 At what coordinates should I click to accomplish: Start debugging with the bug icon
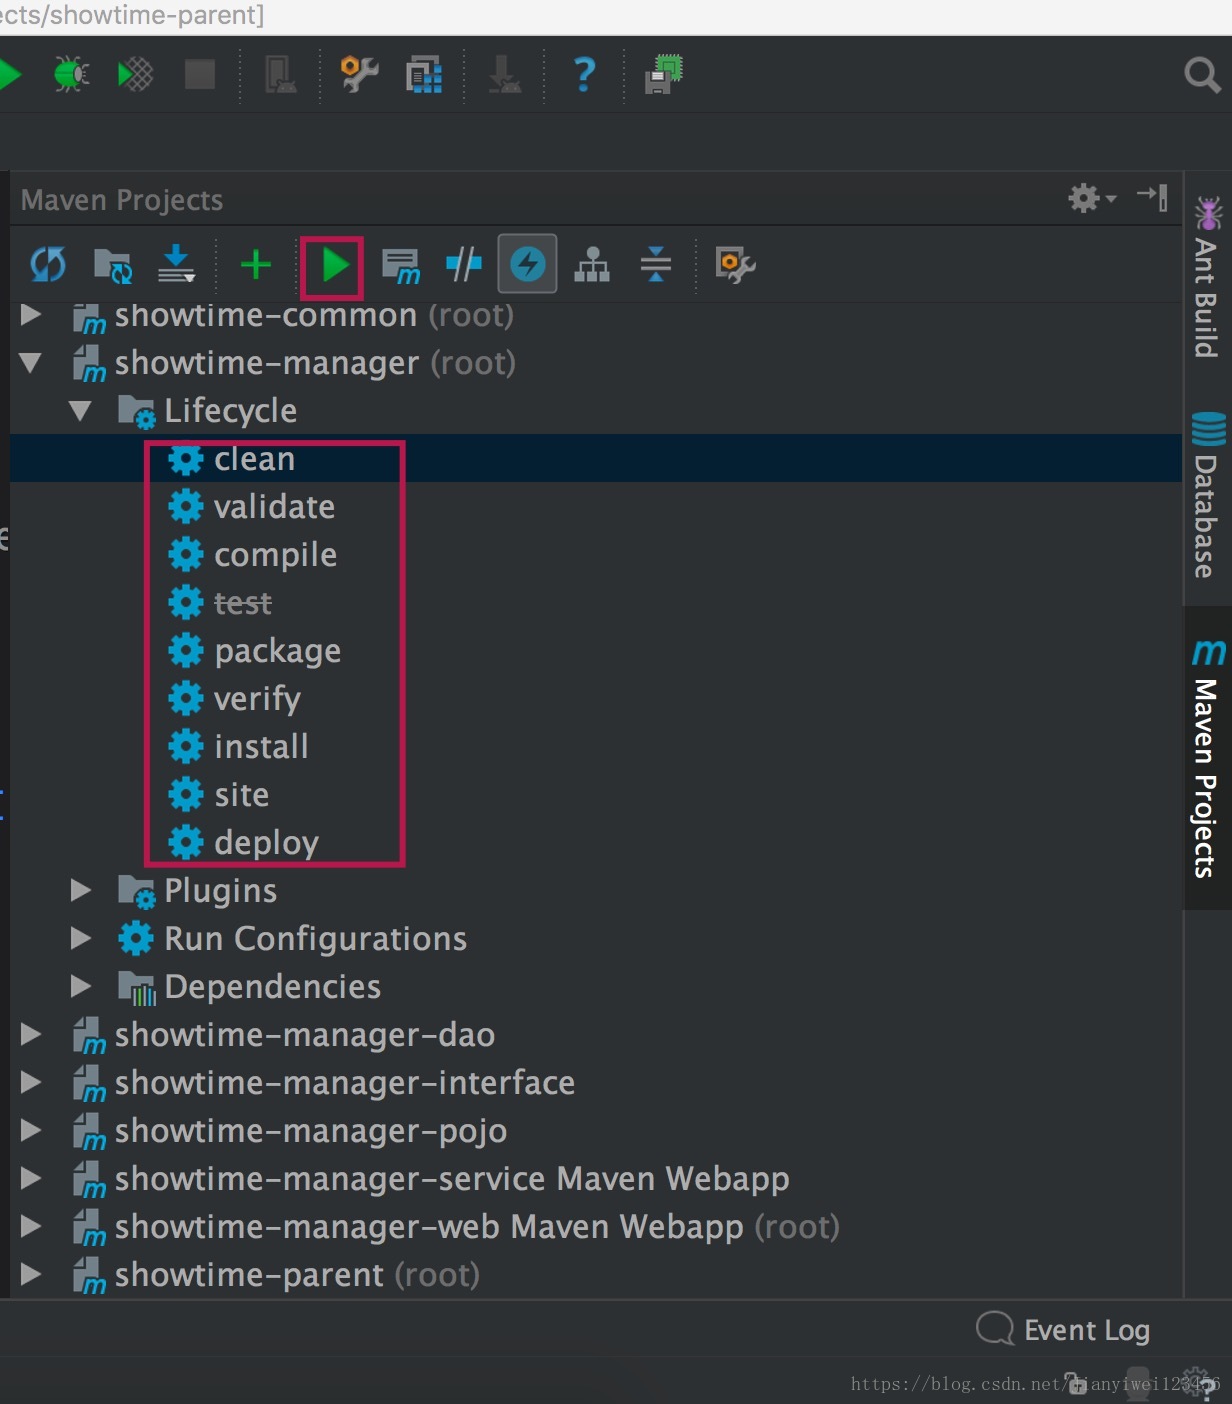(71, 74)
